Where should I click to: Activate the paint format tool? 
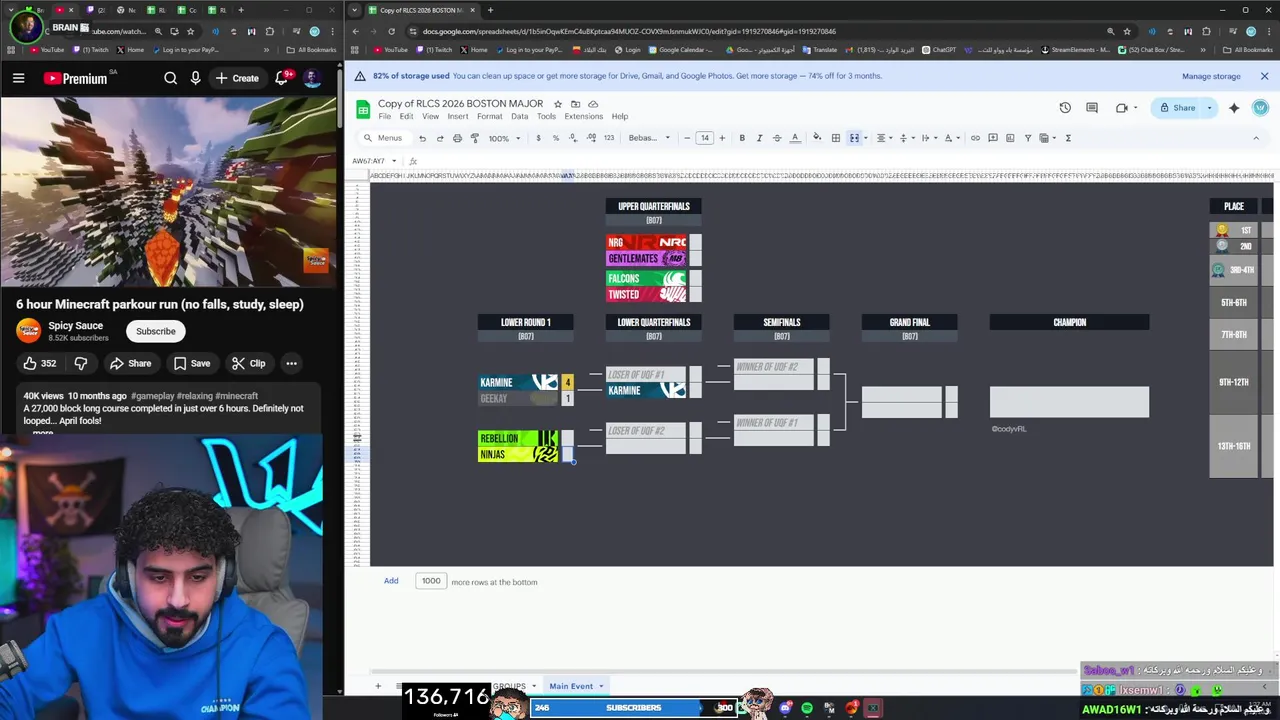474,138
